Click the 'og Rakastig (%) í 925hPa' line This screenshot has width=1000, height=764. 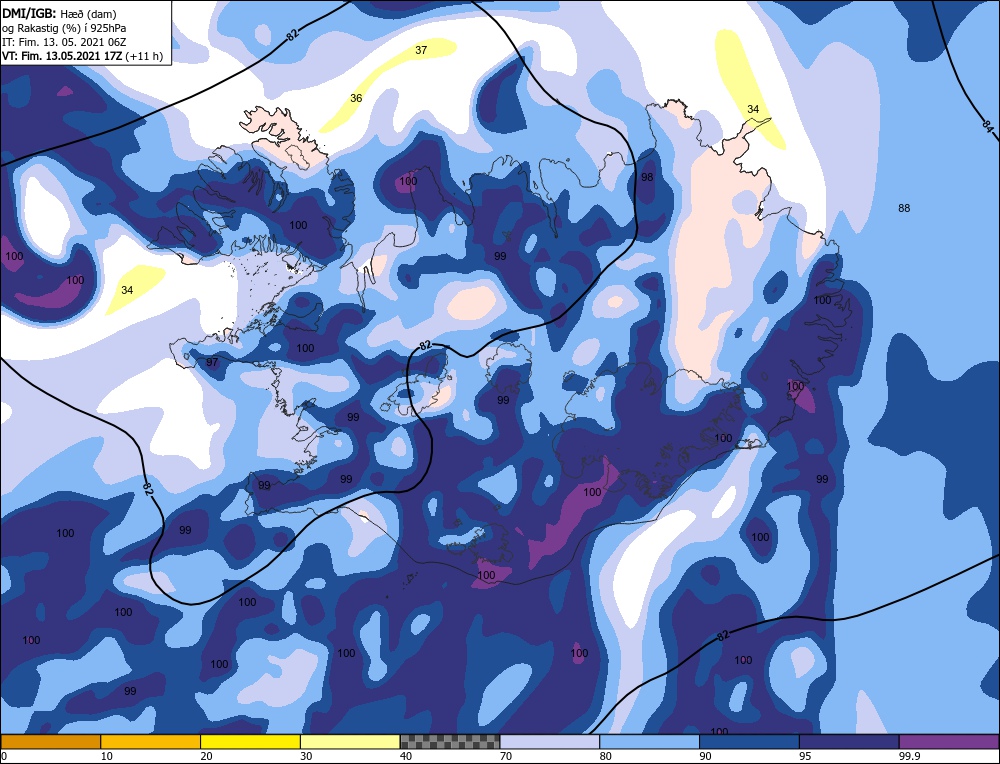pos(64,28)
